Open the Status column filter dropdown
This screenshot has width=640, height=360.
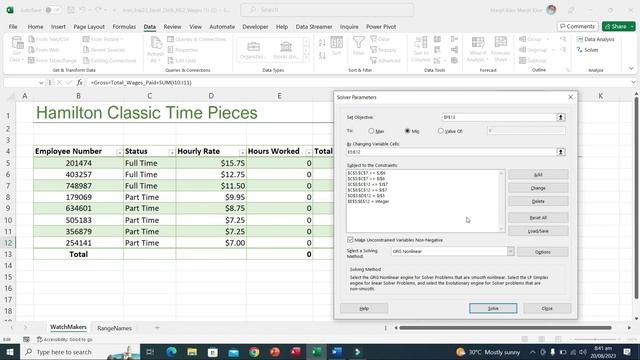(171, 152)
